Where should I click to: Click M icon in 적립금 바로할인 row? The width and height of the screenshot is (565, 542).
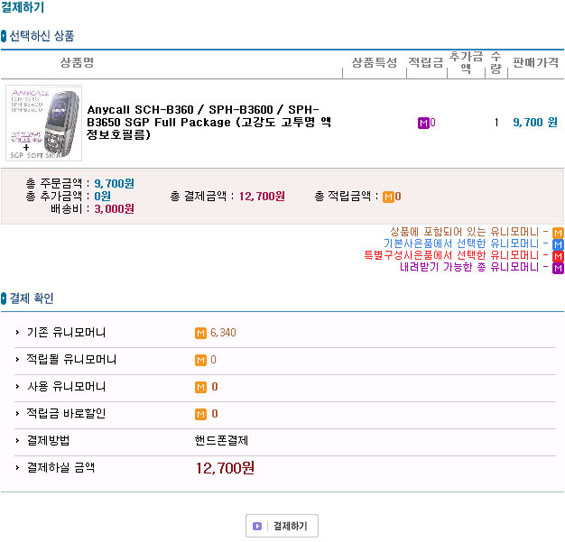click(201, 414)
